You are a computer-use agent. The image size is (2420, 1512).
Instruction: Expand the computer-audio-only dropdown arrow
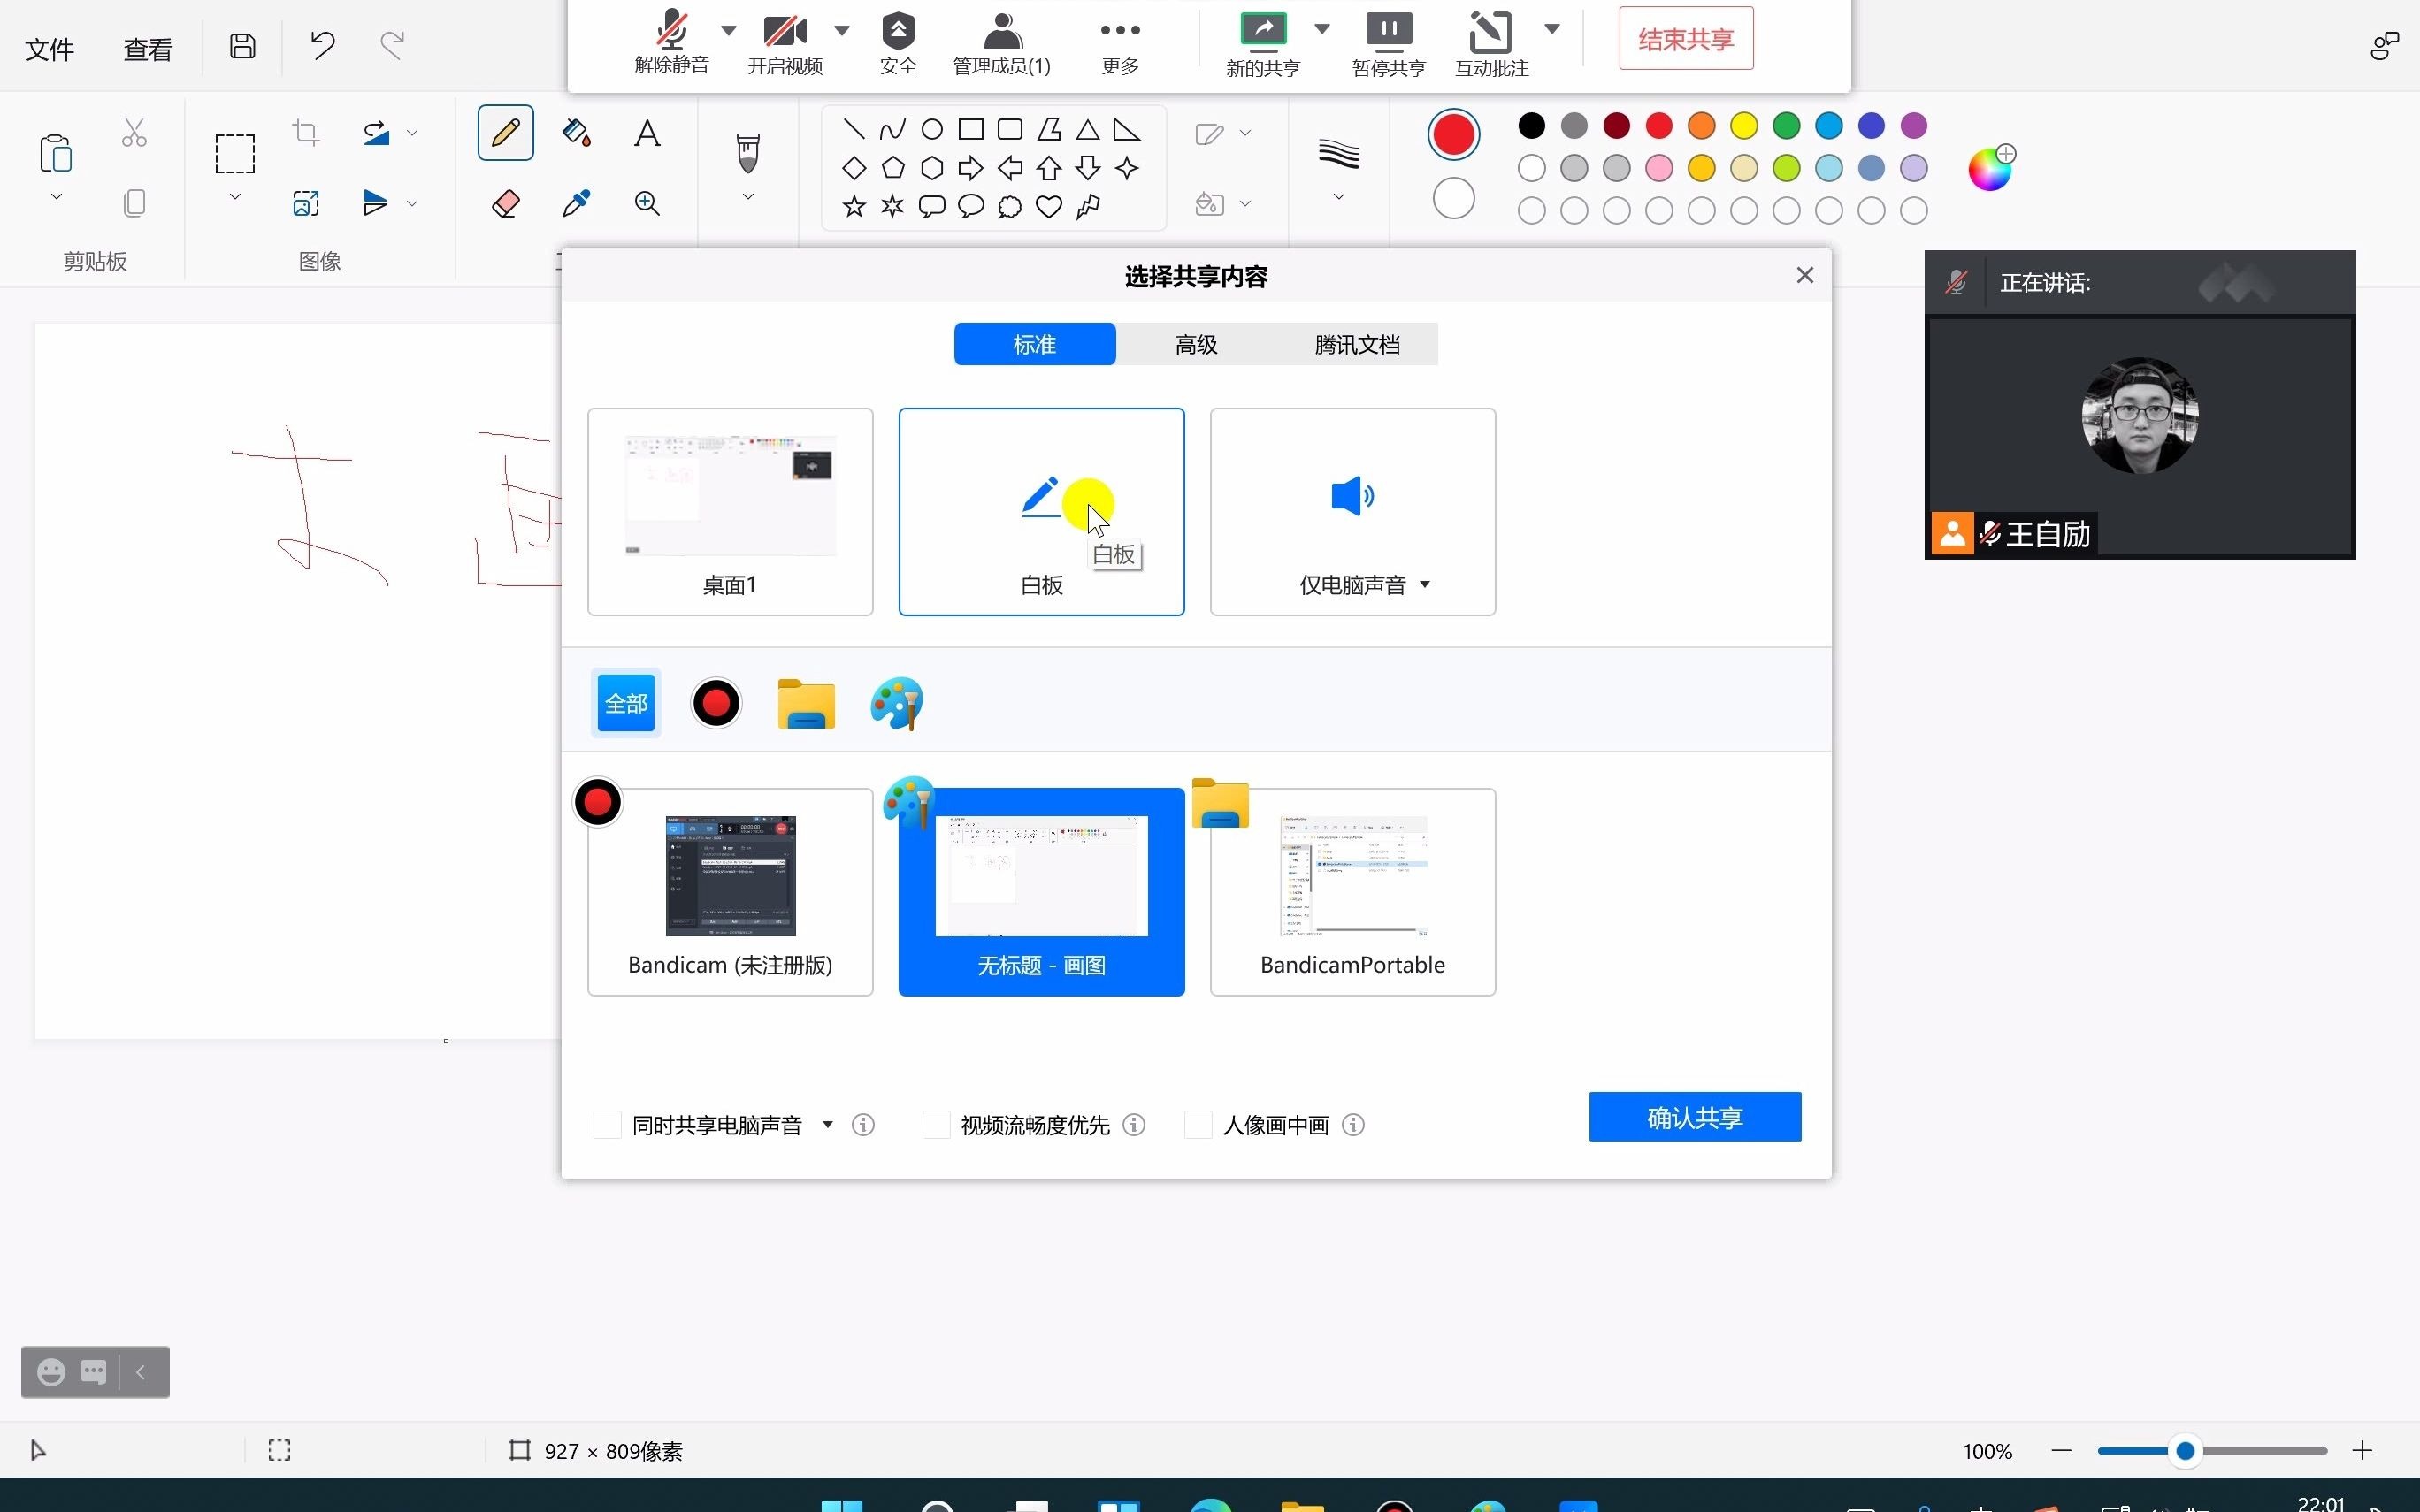click(1425, 585)
